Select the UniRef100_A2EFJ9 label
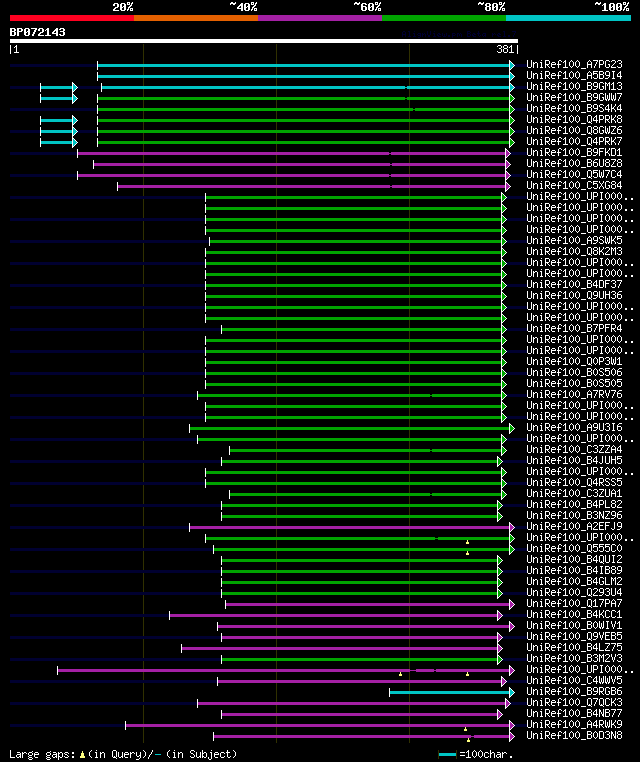Viewport: 640px width, 762px height. point(574,526)
